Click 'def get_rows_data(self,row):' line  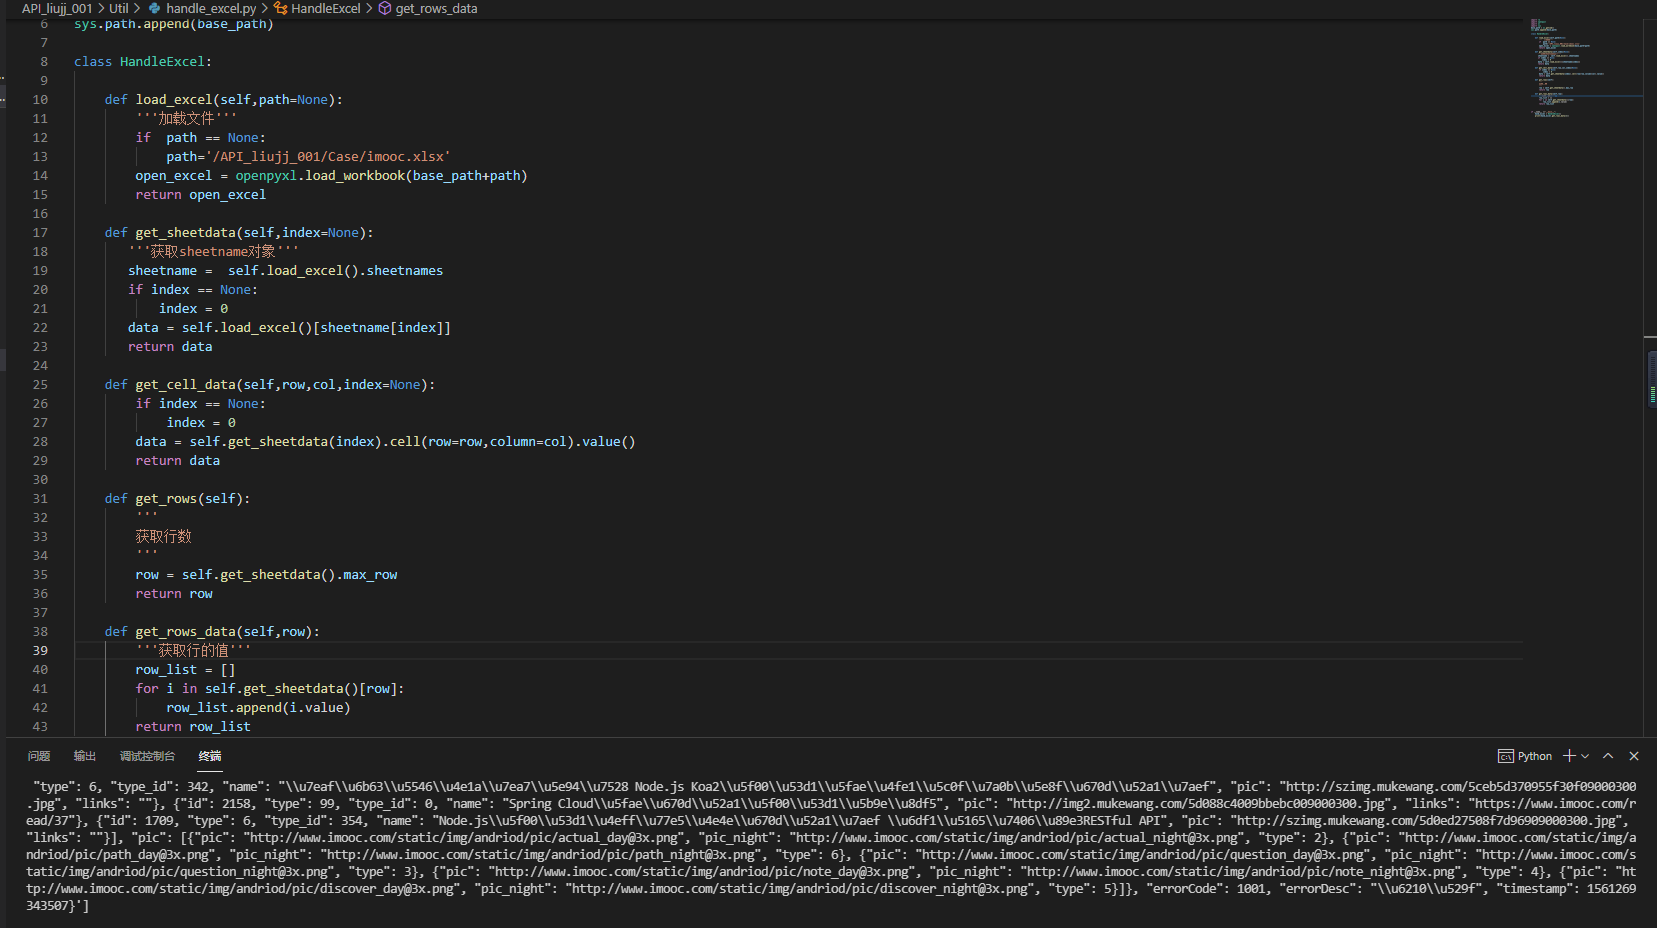pyautogui.click(x=212, y=631)
